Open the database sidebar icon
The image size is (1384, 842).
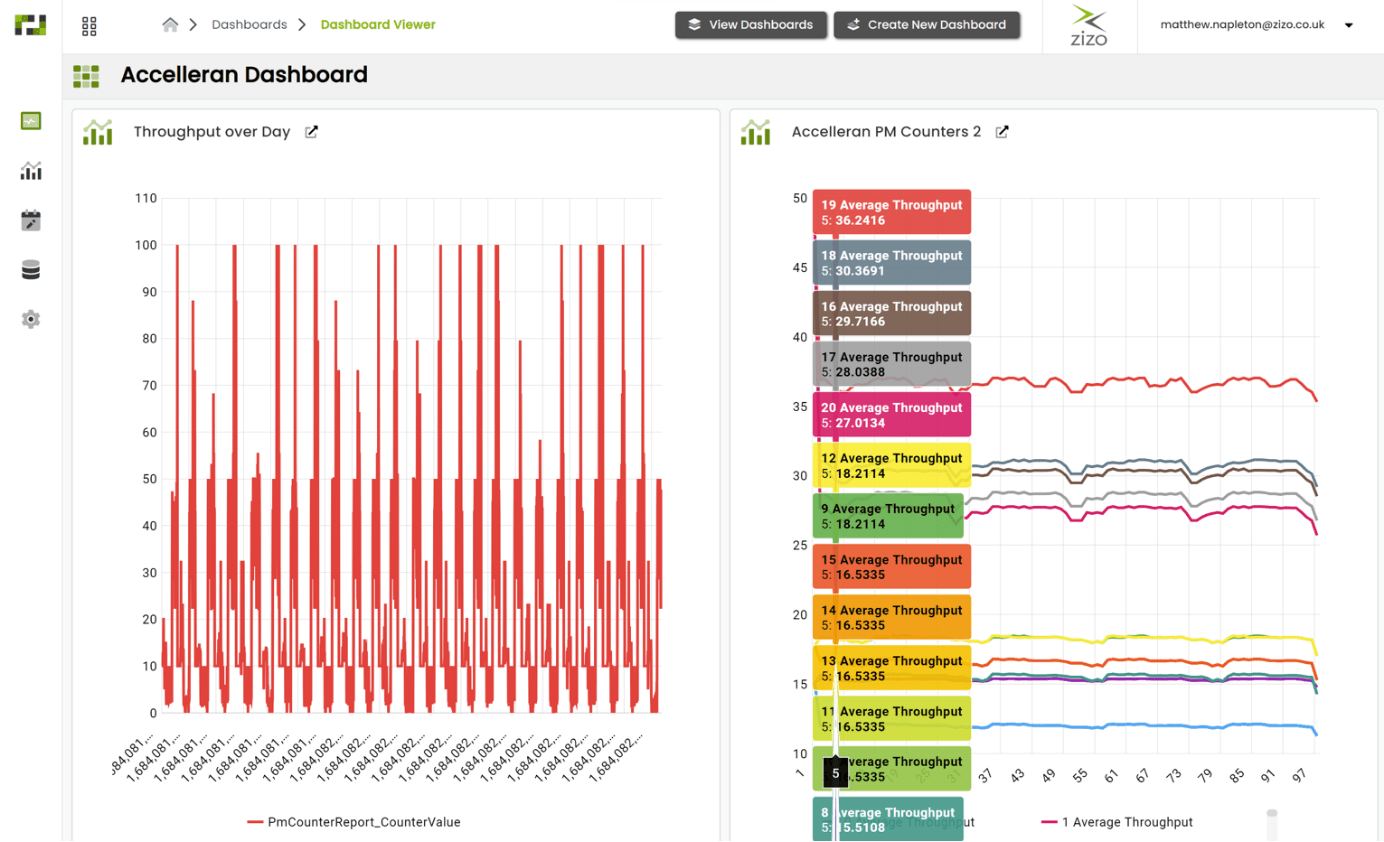point(31,270)
